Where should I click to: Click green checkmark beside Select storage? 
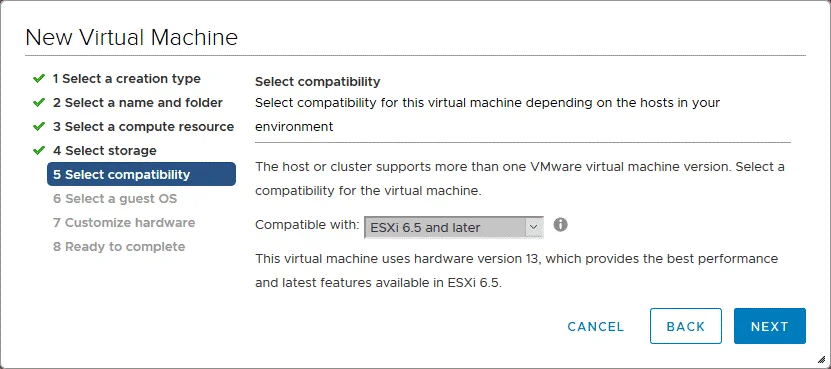39,151
